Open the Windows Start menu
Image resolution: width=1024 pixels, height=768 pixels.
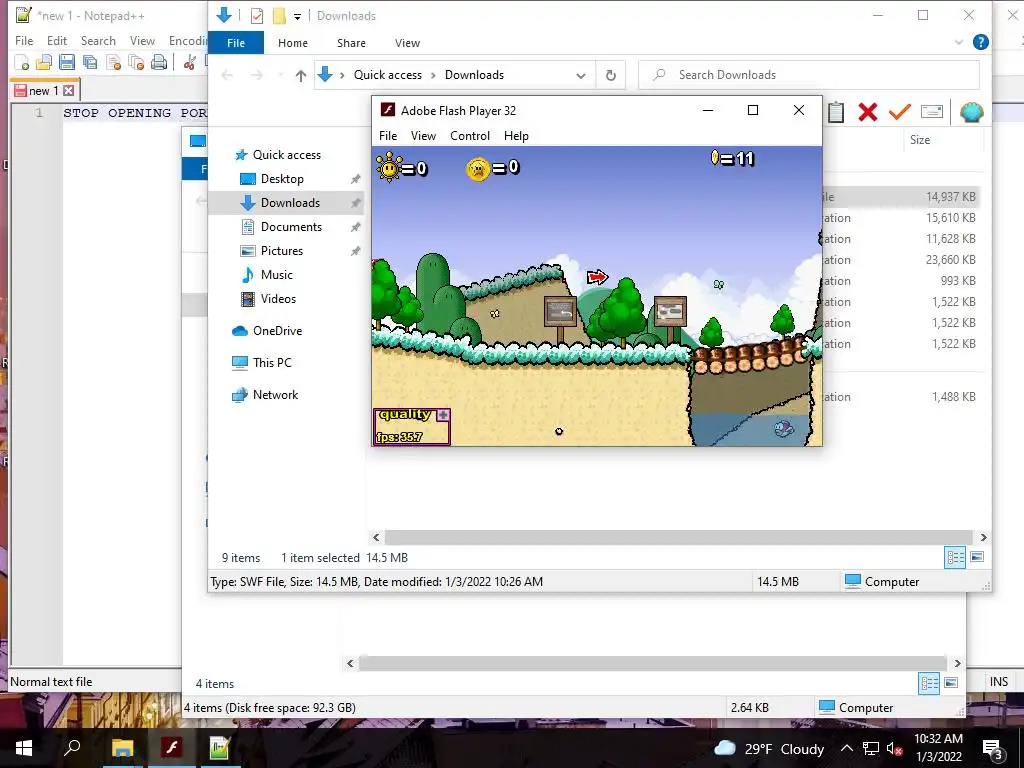pos(24,748)
